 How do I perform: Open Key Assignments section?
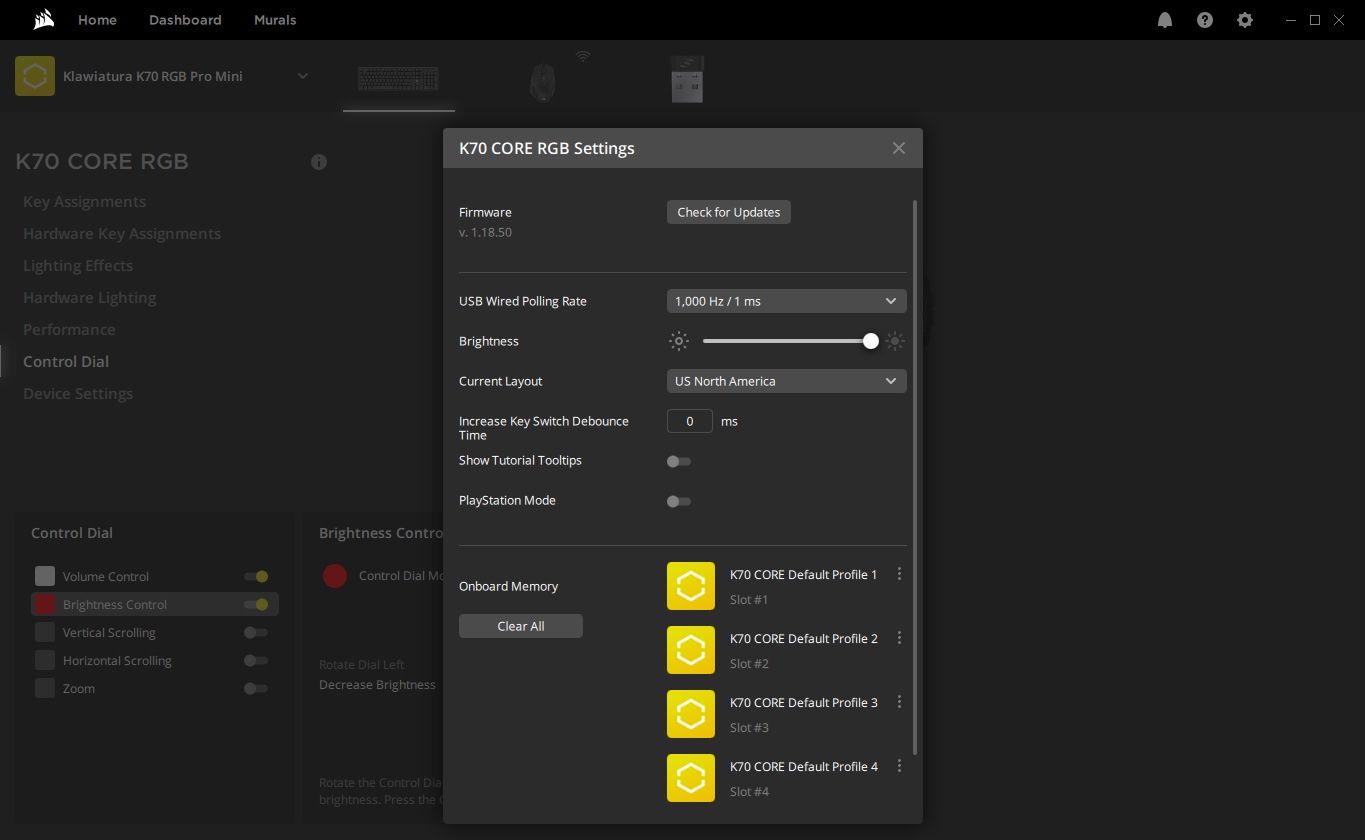(84, 202)
